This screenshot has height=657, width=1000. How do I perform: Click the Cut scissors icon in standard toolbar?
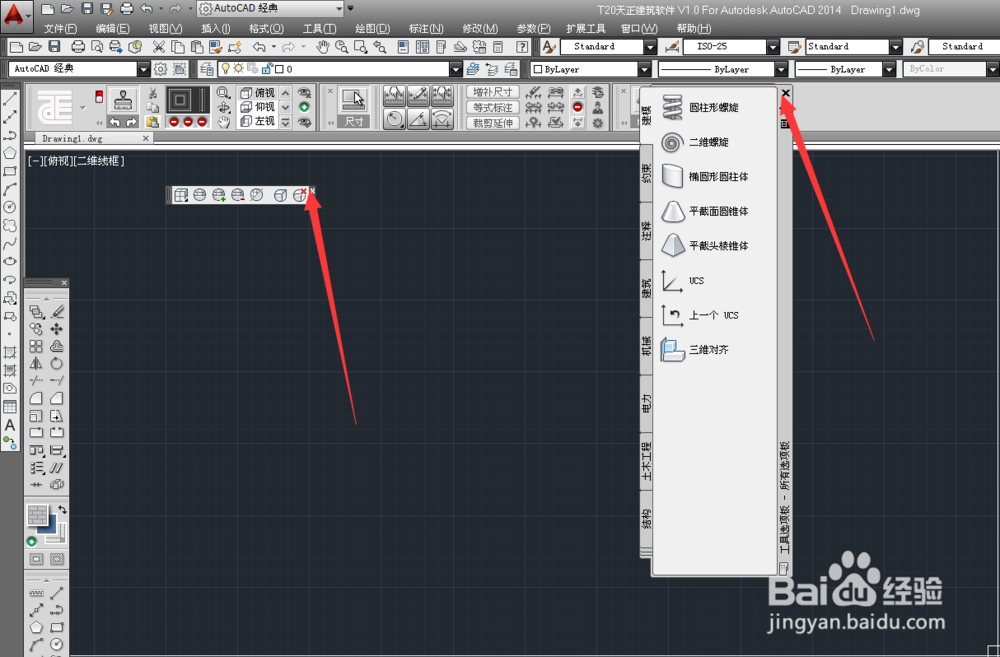[x=159, y=47]
